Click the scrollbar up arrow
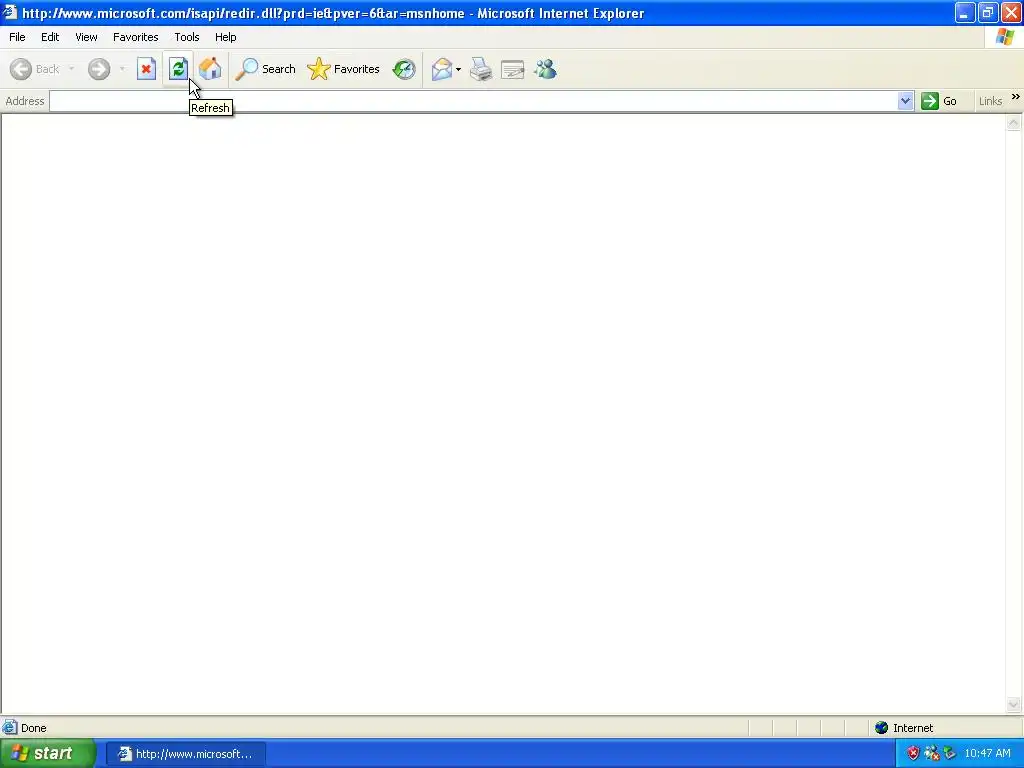 tap(1014, 122)
